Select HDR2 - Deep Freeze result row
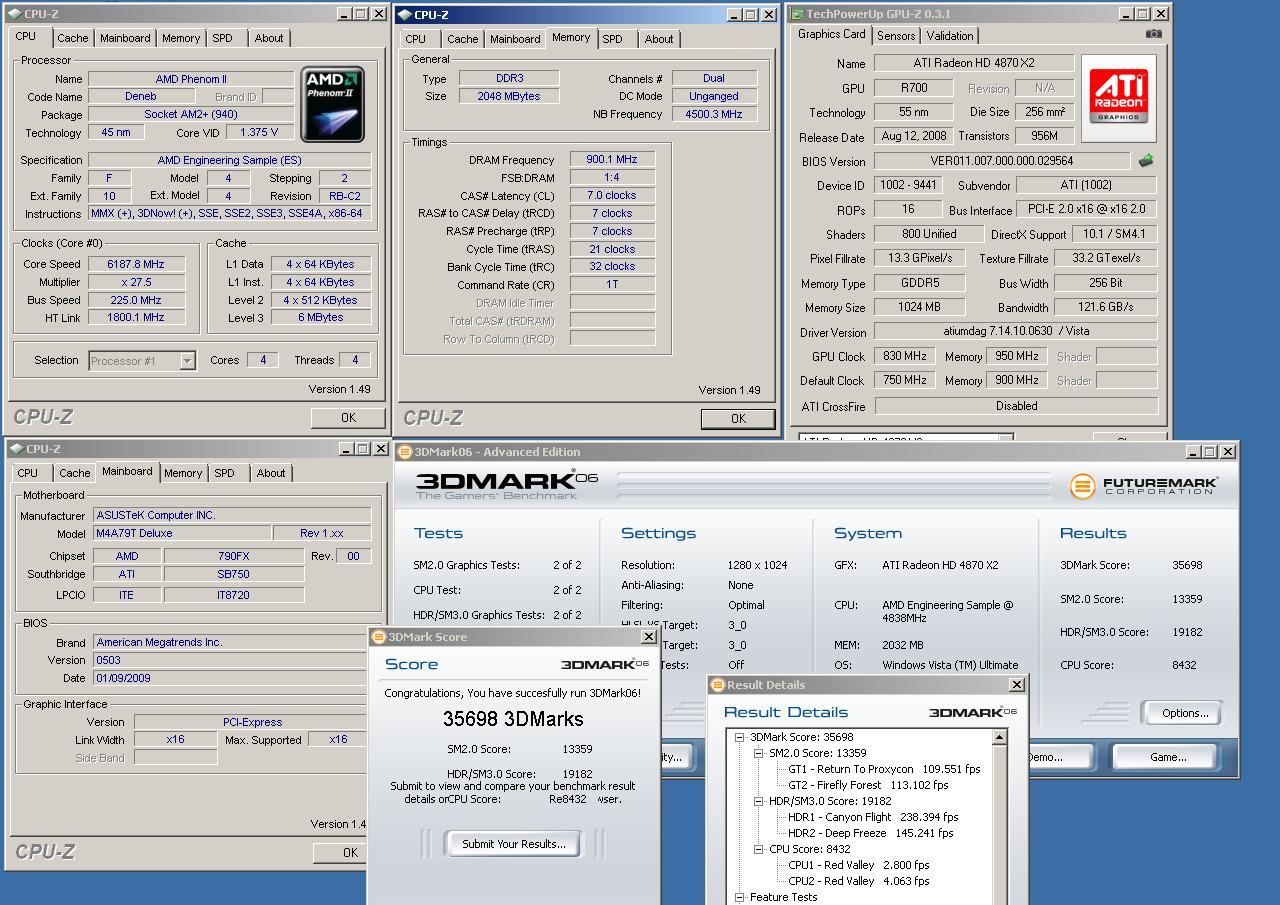This screenshot has width=1280, height=905. tap(870, 833)
